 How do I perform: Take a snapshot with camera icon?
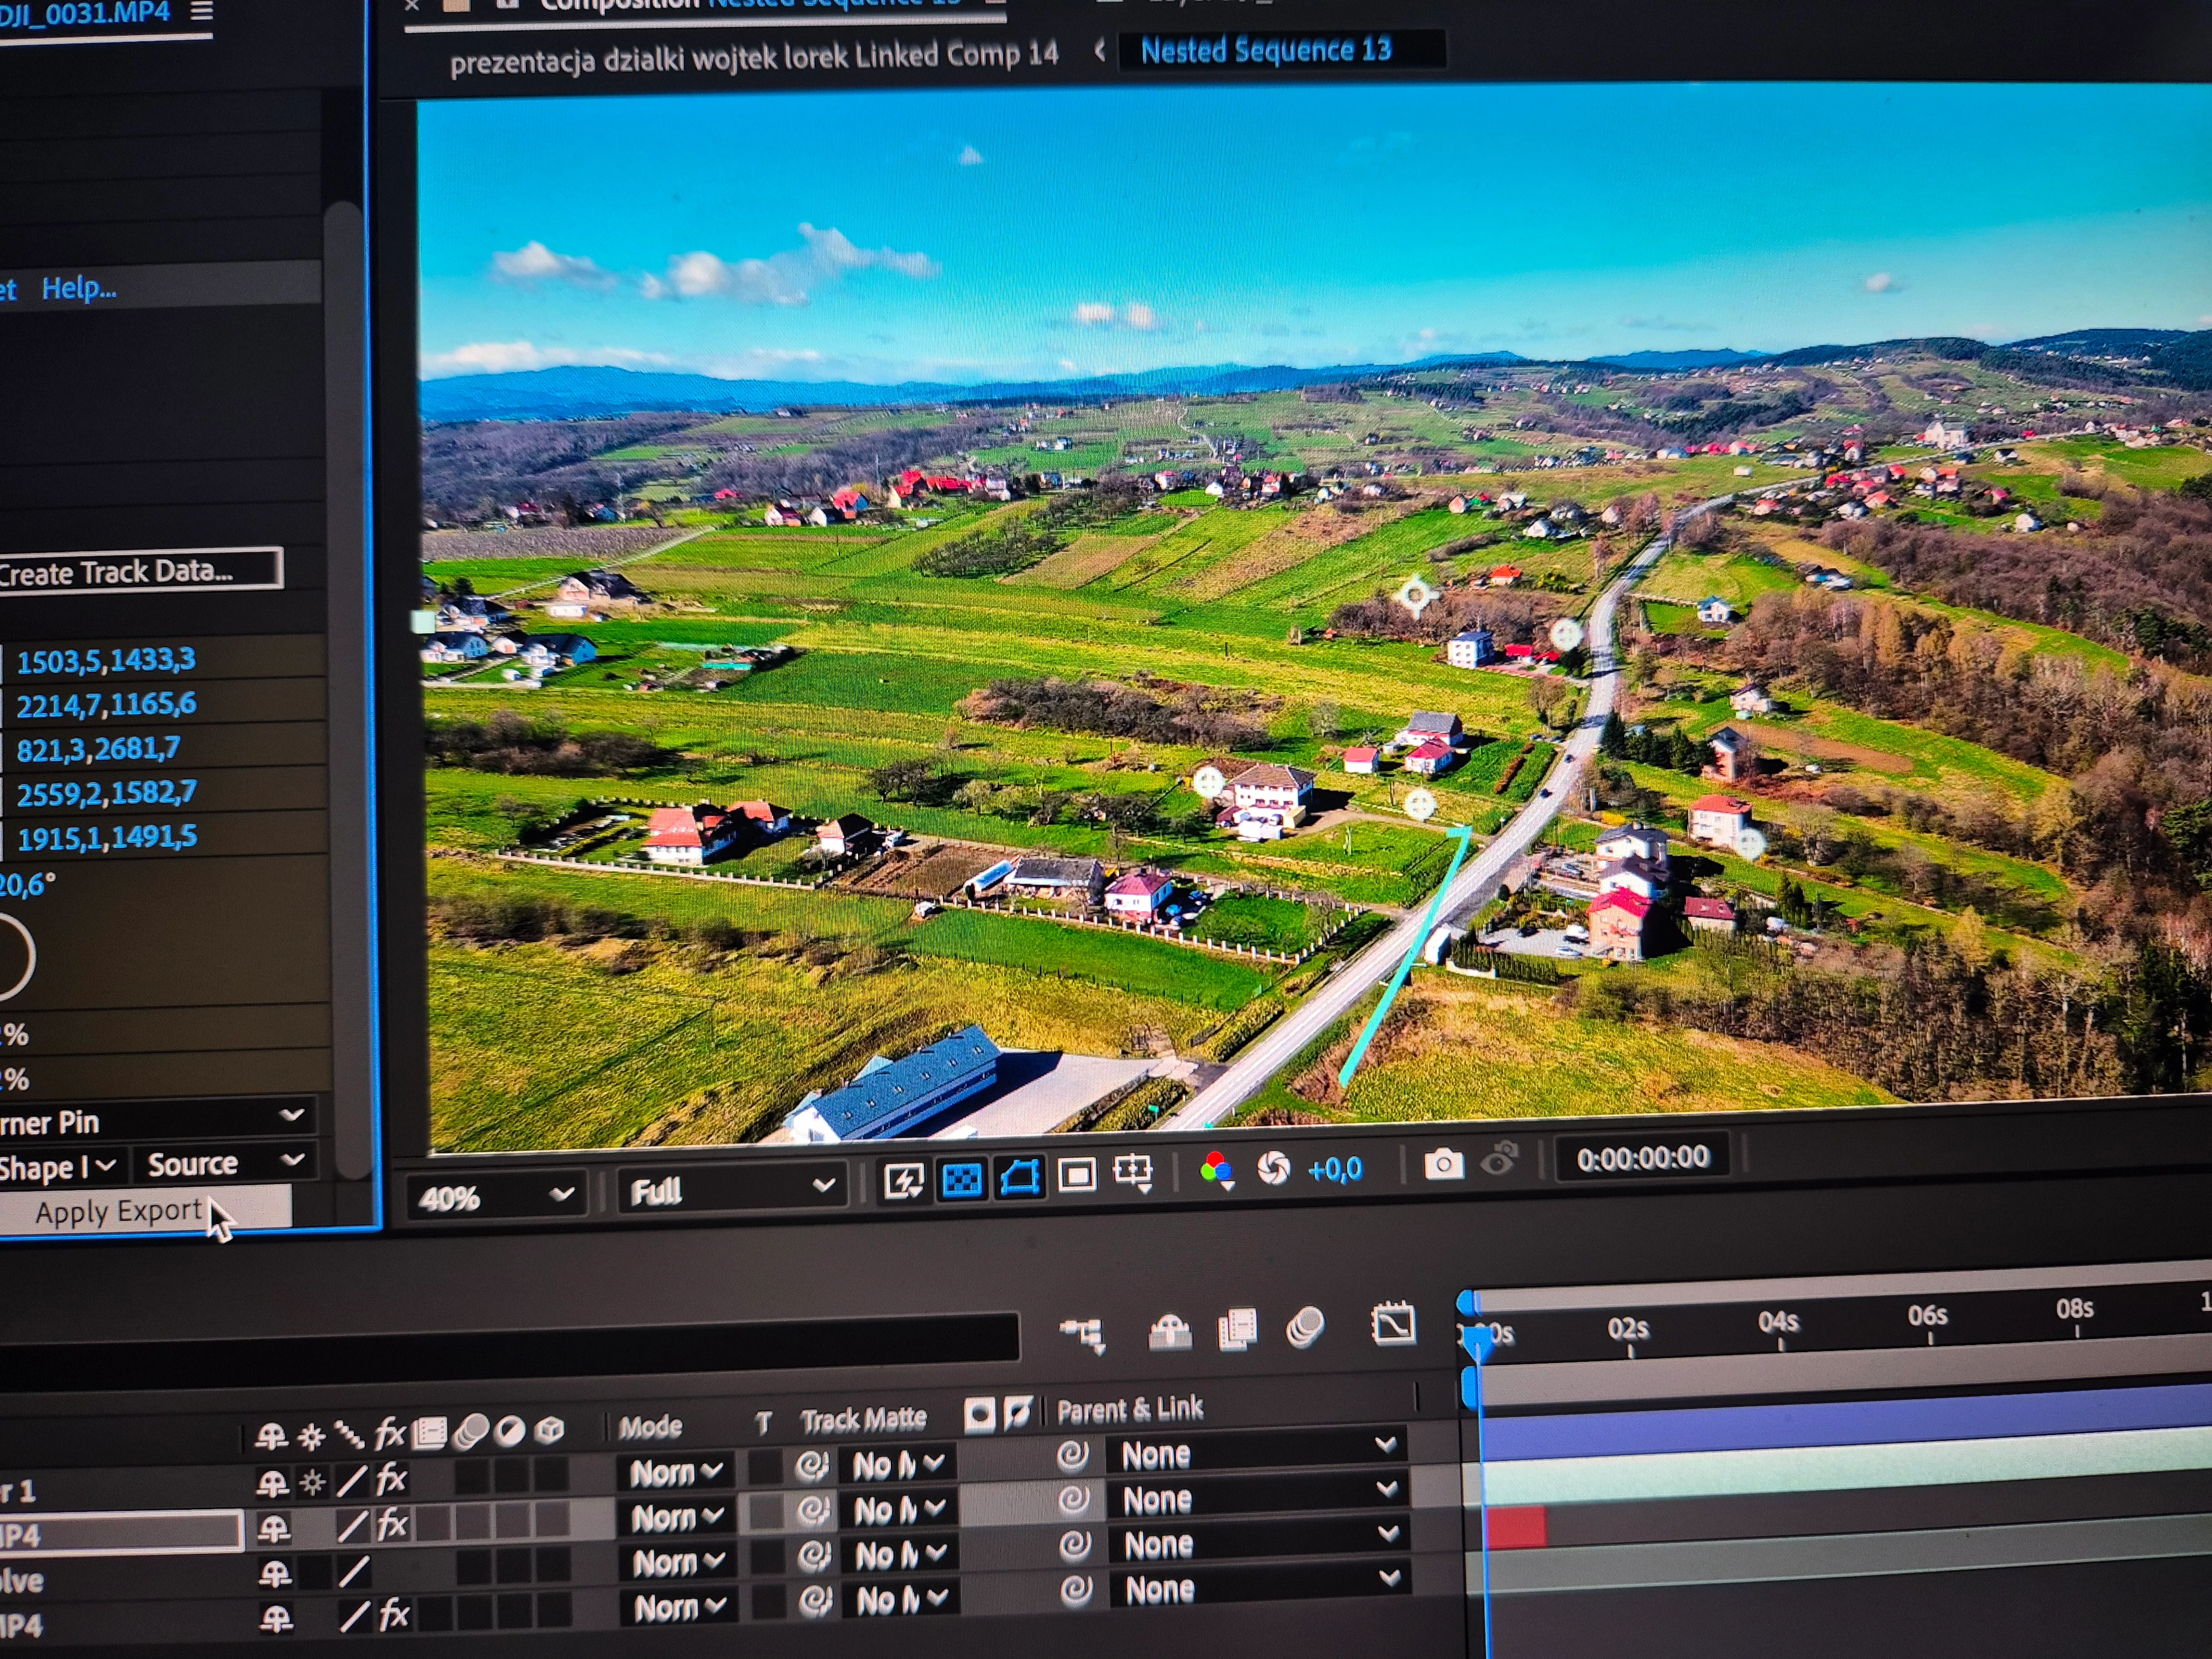(x=1443, y=1163)
